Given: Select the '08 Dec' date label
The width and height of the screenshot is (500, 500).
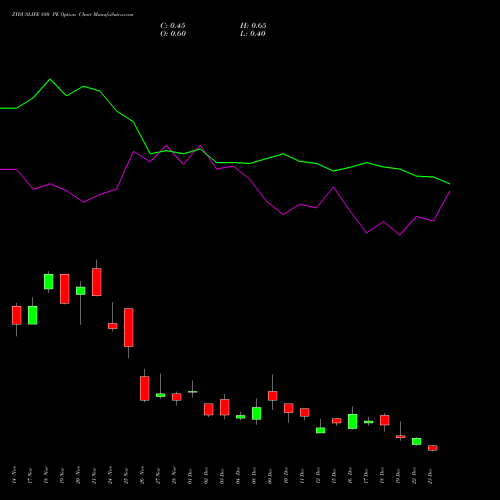Looking at the screenshot, I should [254, 475].
